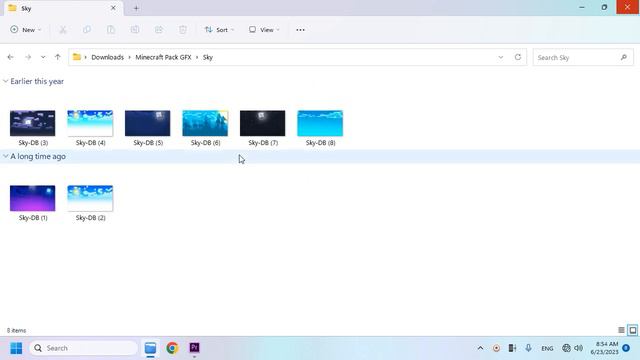Open the New item menu
Image resolution: width=640 pixels, height=360 pixels.
click(x=25, y=30)
